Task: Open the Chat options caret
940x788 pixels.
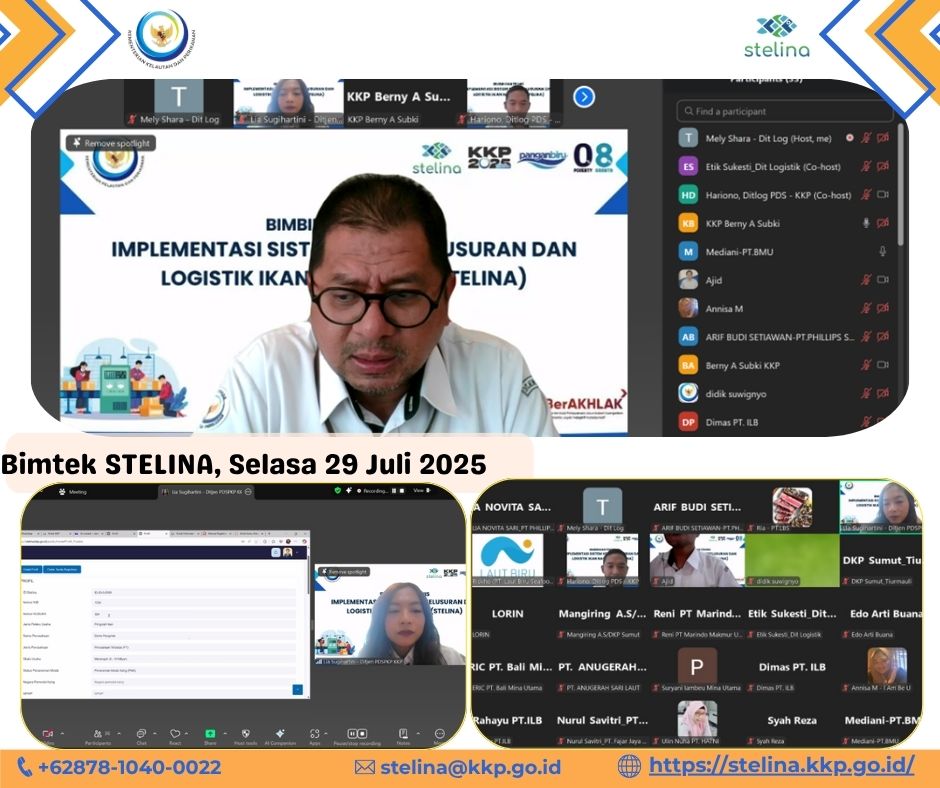Action: (153, 733)
